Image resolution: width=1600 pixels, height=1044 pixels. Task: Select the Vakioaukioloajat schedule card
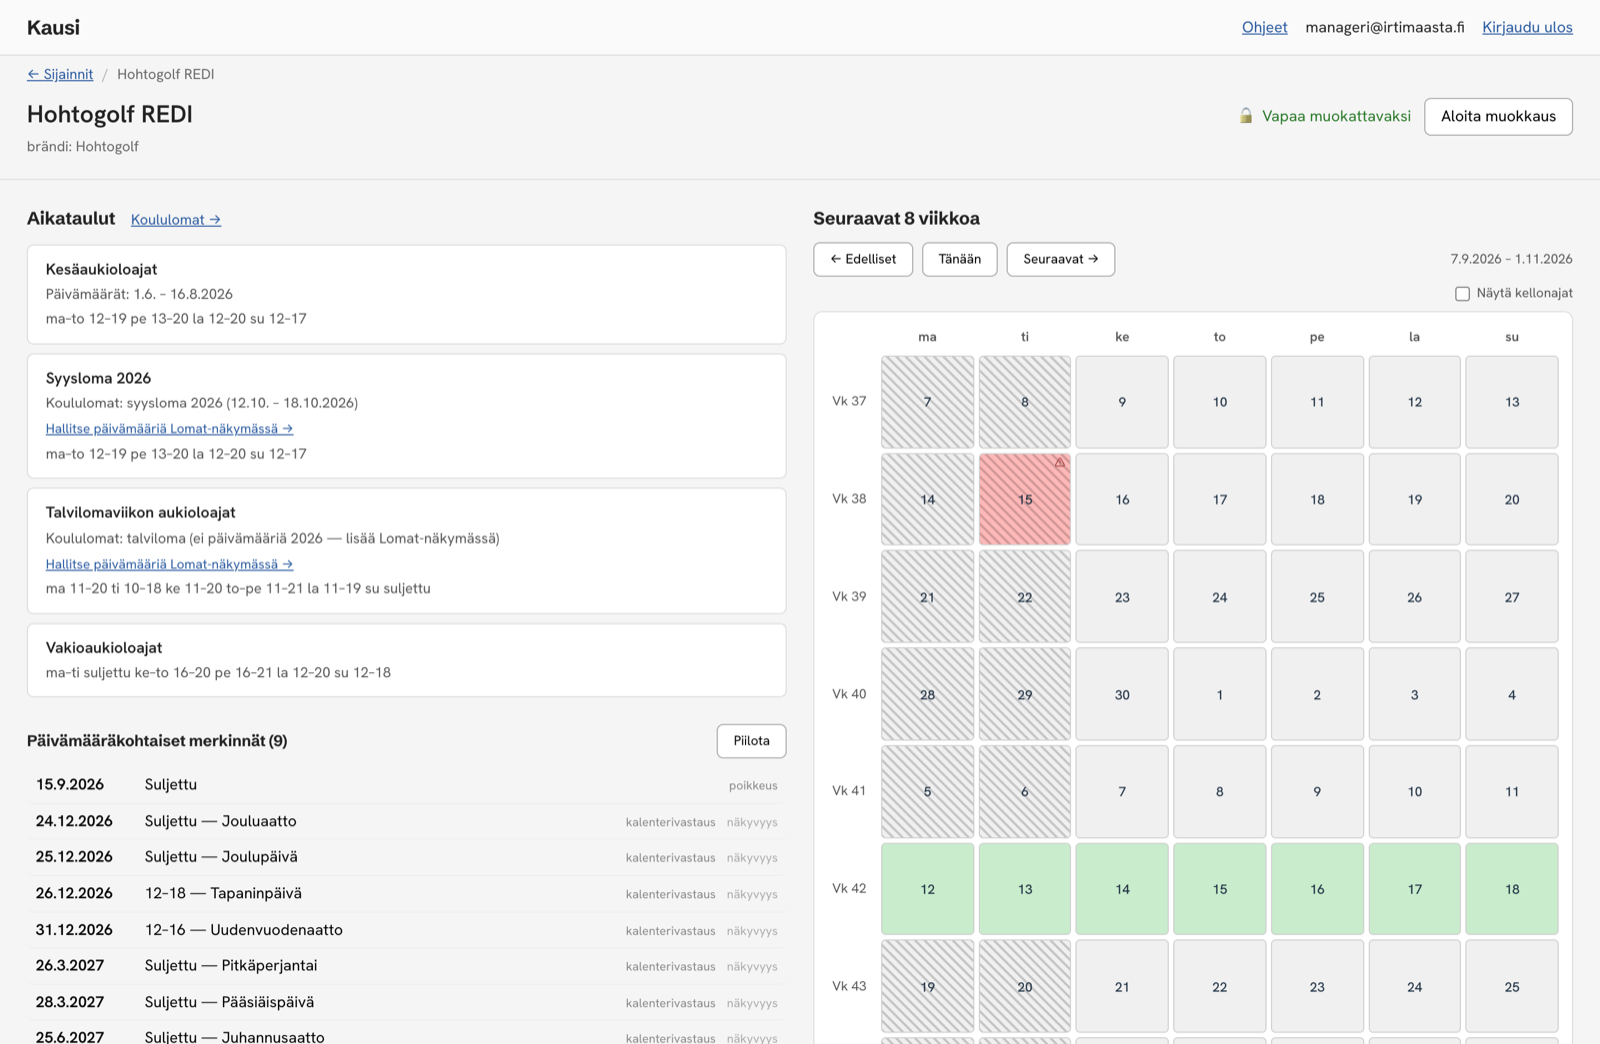coord(406,660)
